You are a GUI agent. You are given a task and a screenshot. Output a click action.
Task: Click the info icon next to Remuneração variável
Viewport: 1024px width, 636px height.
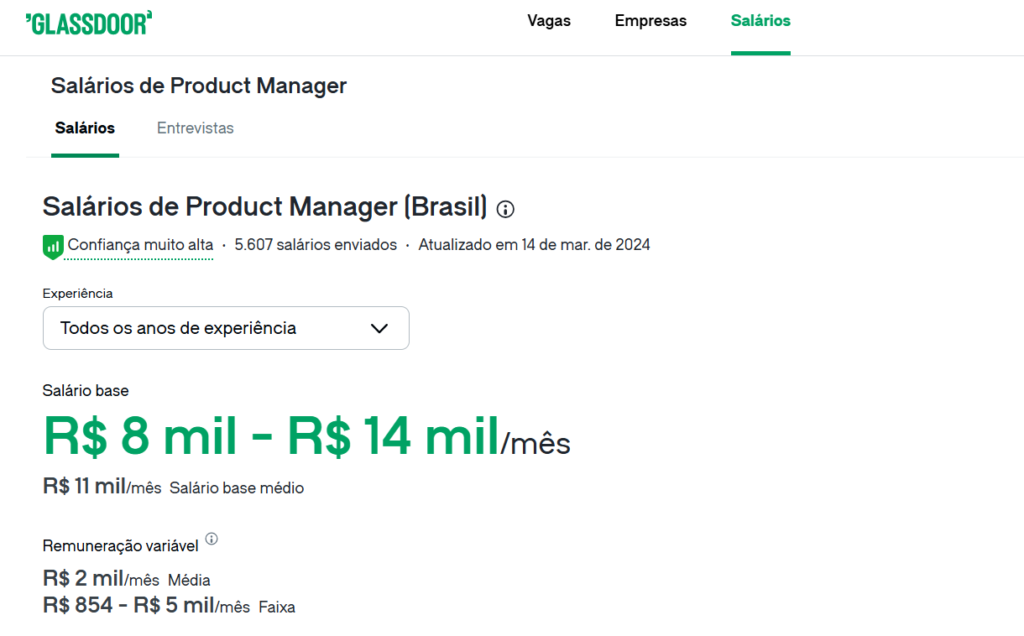coord(211,537)
